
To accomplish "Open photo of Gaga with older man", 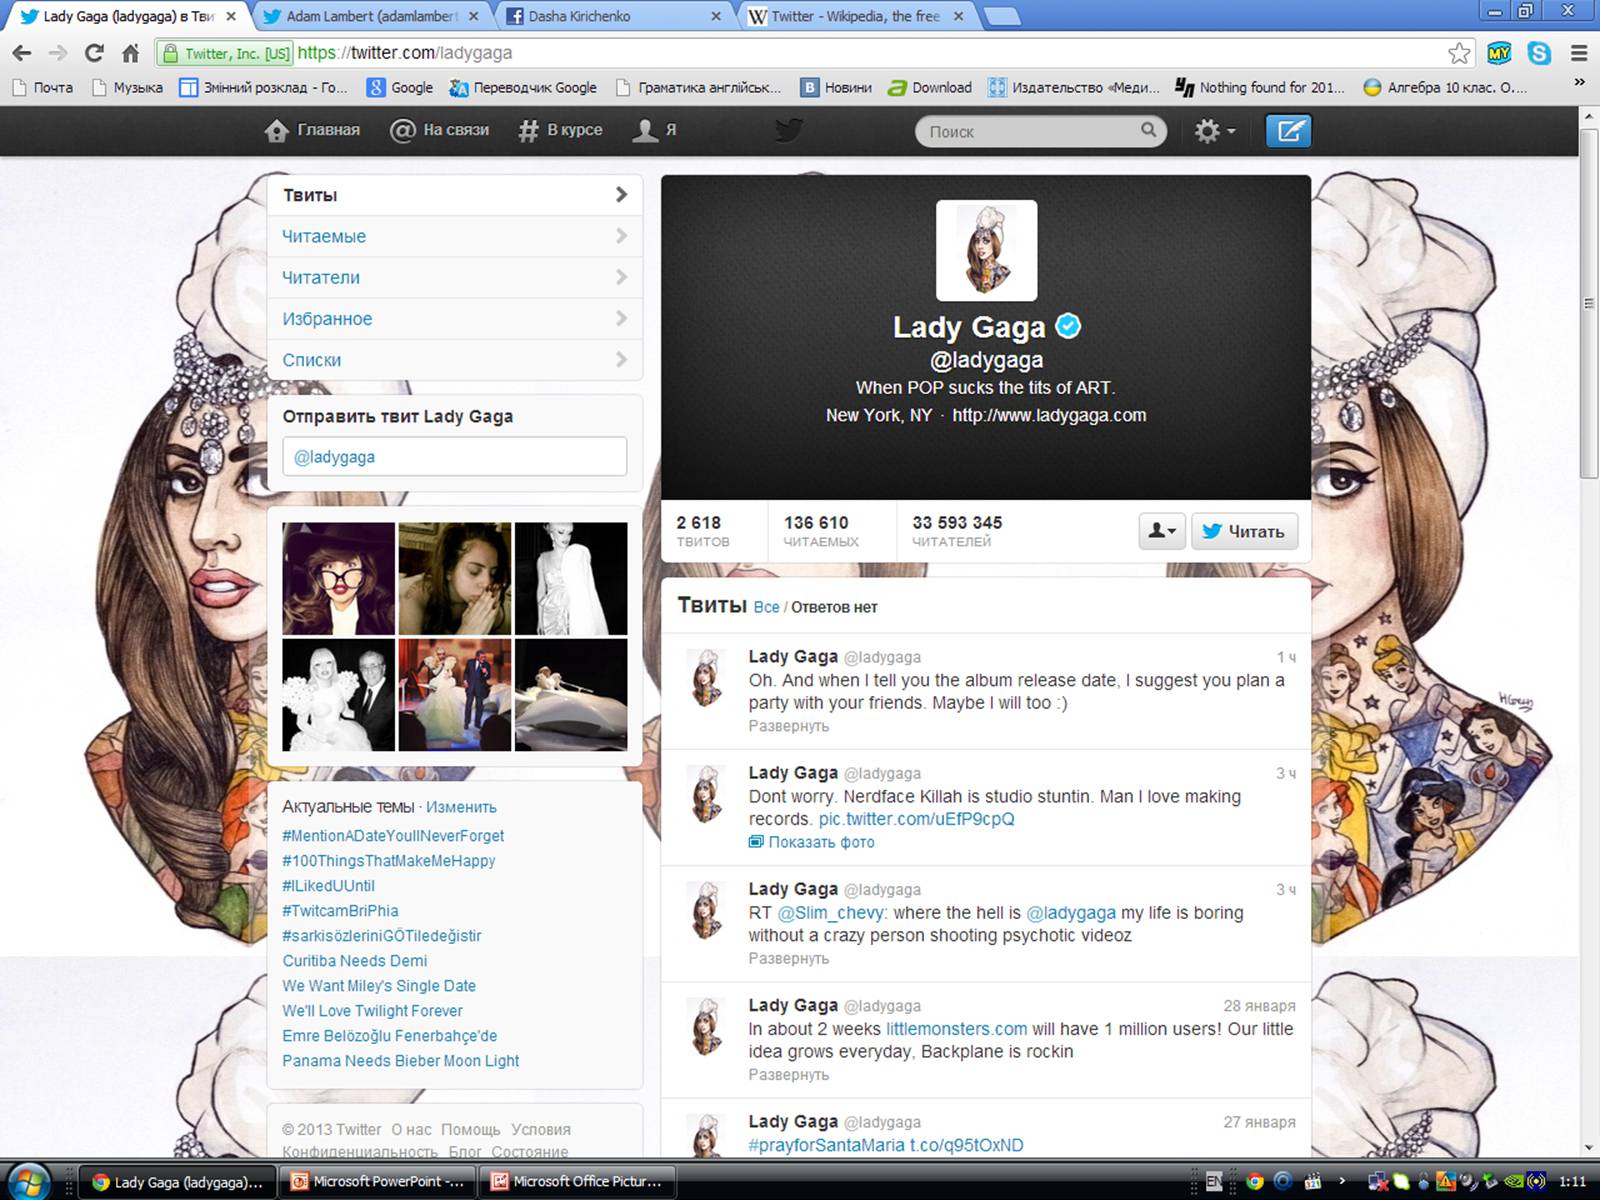I will [338, 695].
